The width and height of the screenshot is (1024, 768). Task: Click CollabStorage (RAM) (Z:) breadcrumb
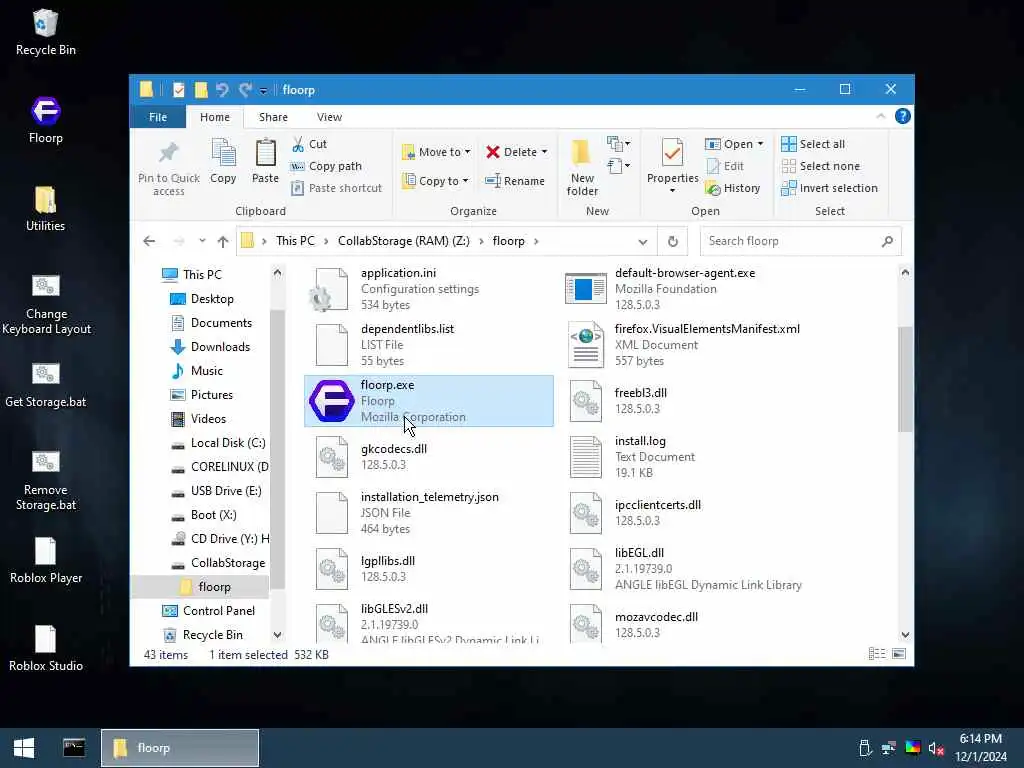(x=404, y=241)
